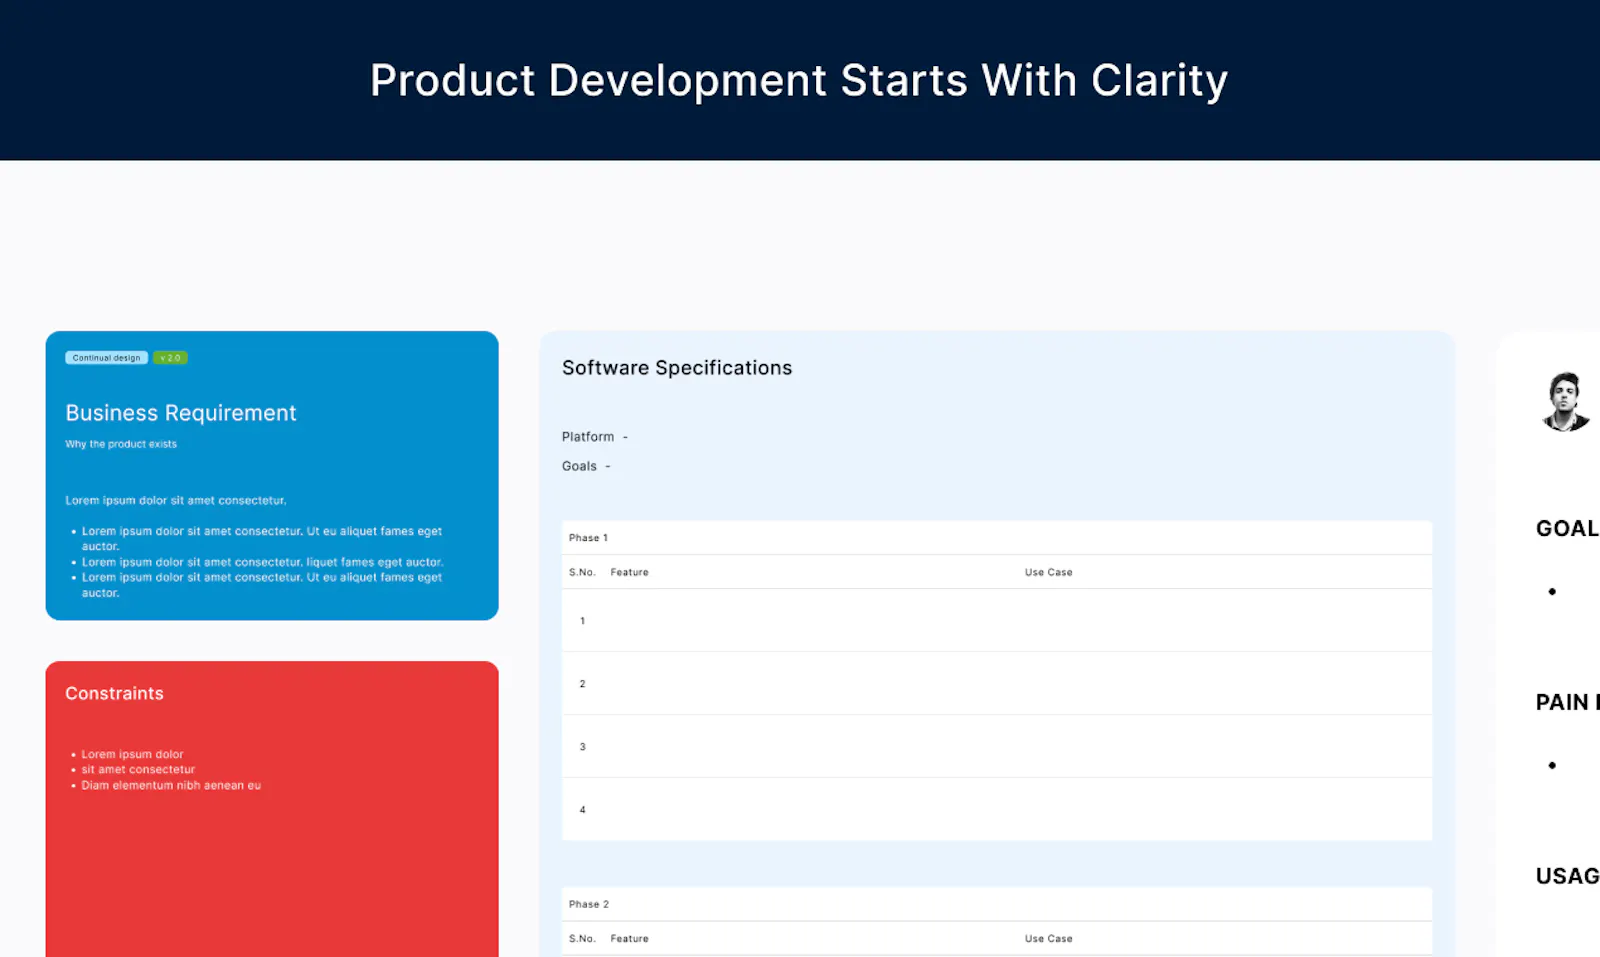Select row number 1 in Phase 1
The width and height of the screenshot is (1600, 957).
[997, 621]
